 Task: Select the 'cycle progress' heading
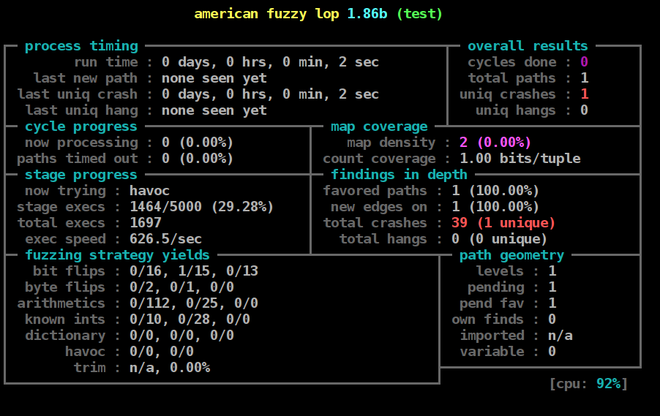click(x=81, y=126)
